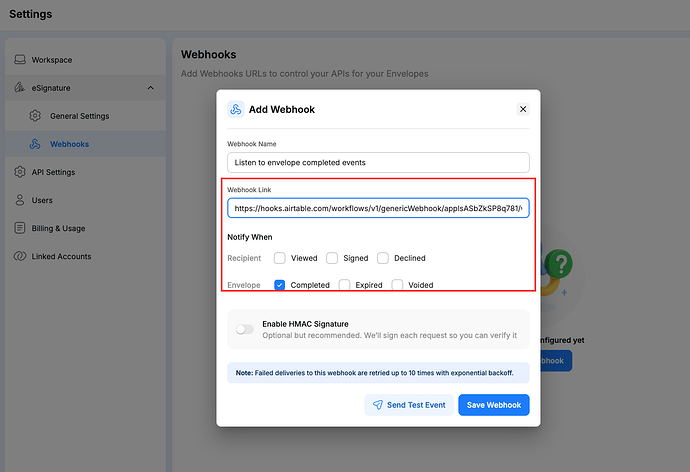
Task: Click the webhook icon beside Add Webhook
Action: coord(236,109)
